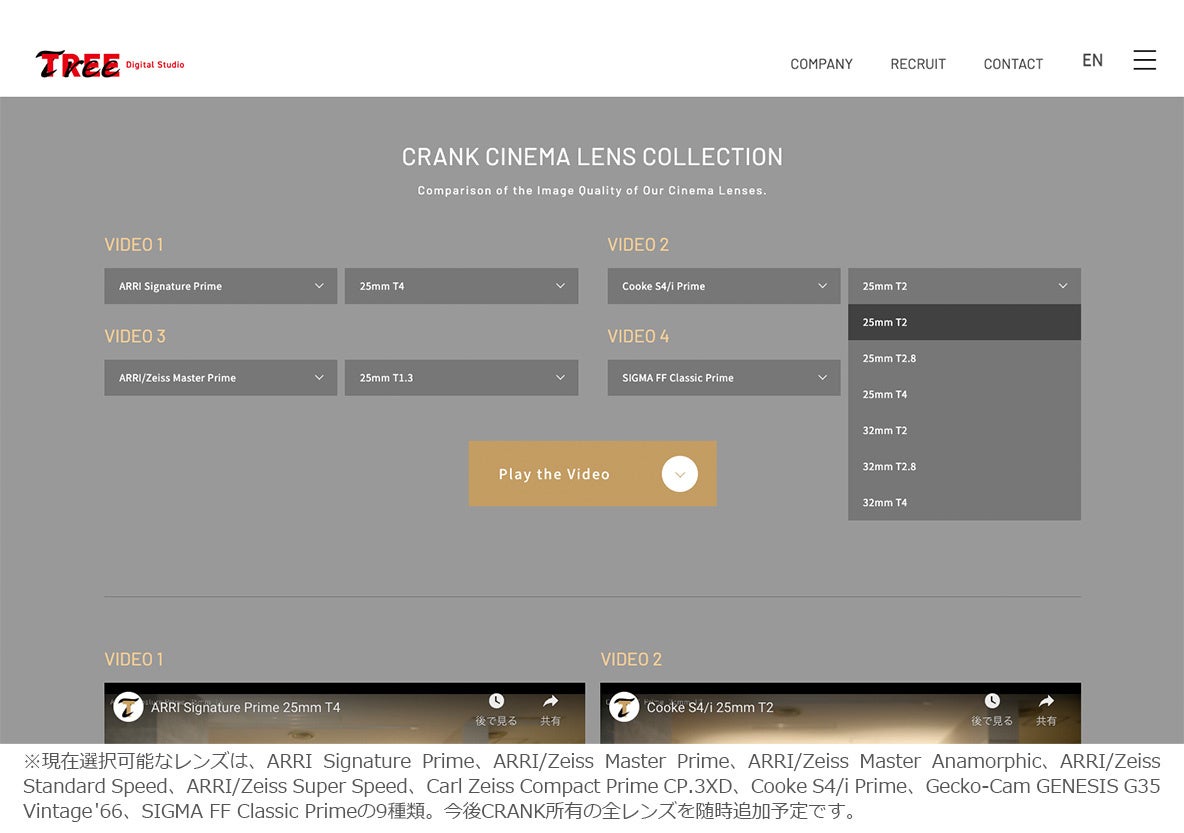Collapse the Video 2 25mm T2 dropdown
Viewport: 1184px width, 833px height.
click(x=964, y=286)
